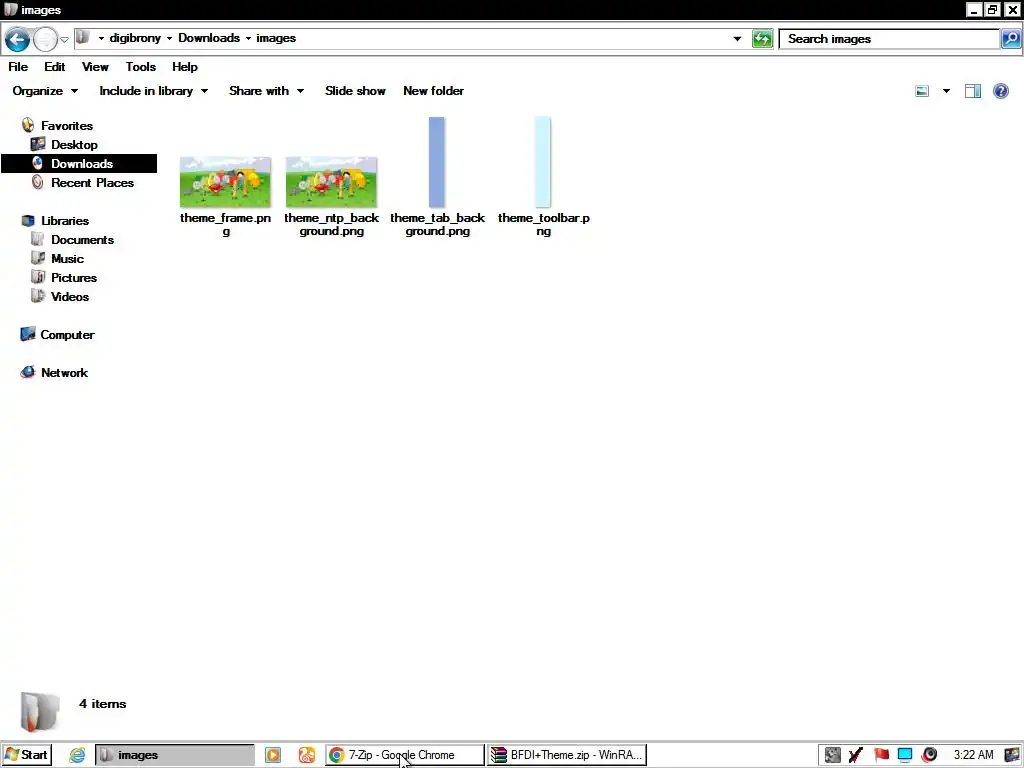Viewport: 1024px width, 768px height.
Task: Click the 3:22 AM clock
Action: point(974,755)
